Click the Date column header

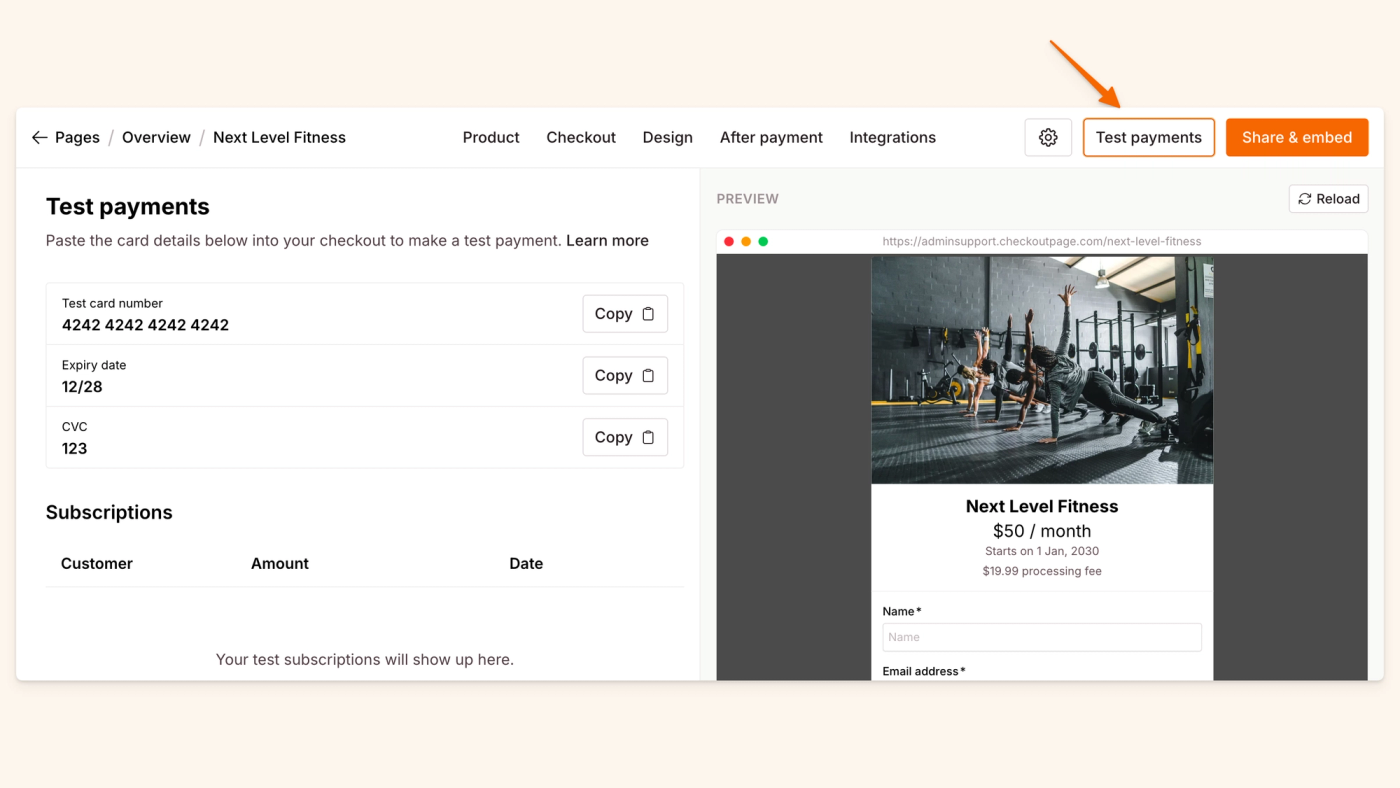click(526, 564)
